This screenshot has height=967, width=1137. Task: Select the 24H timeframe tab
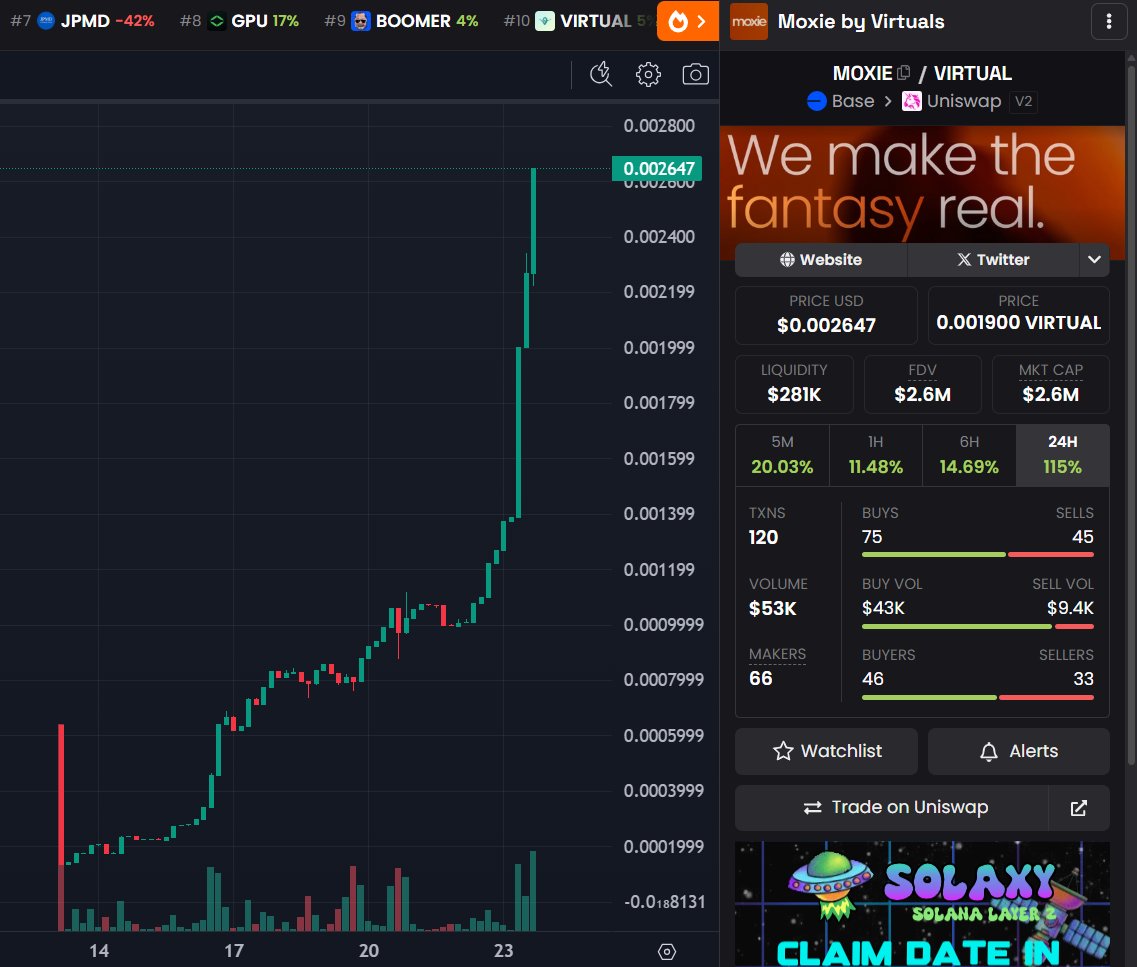[x=1062, y=455]
